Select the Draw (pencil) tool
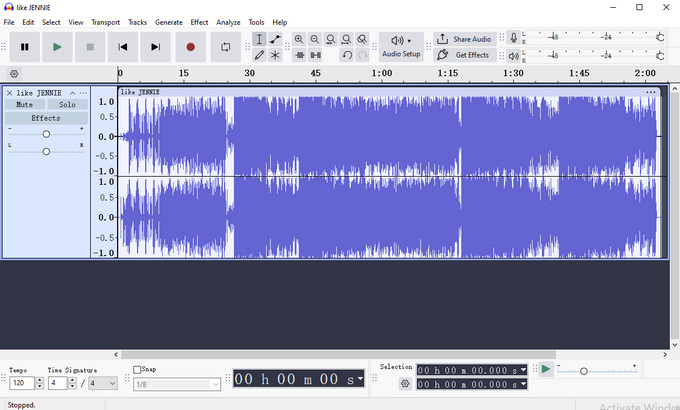 (259, 55)
